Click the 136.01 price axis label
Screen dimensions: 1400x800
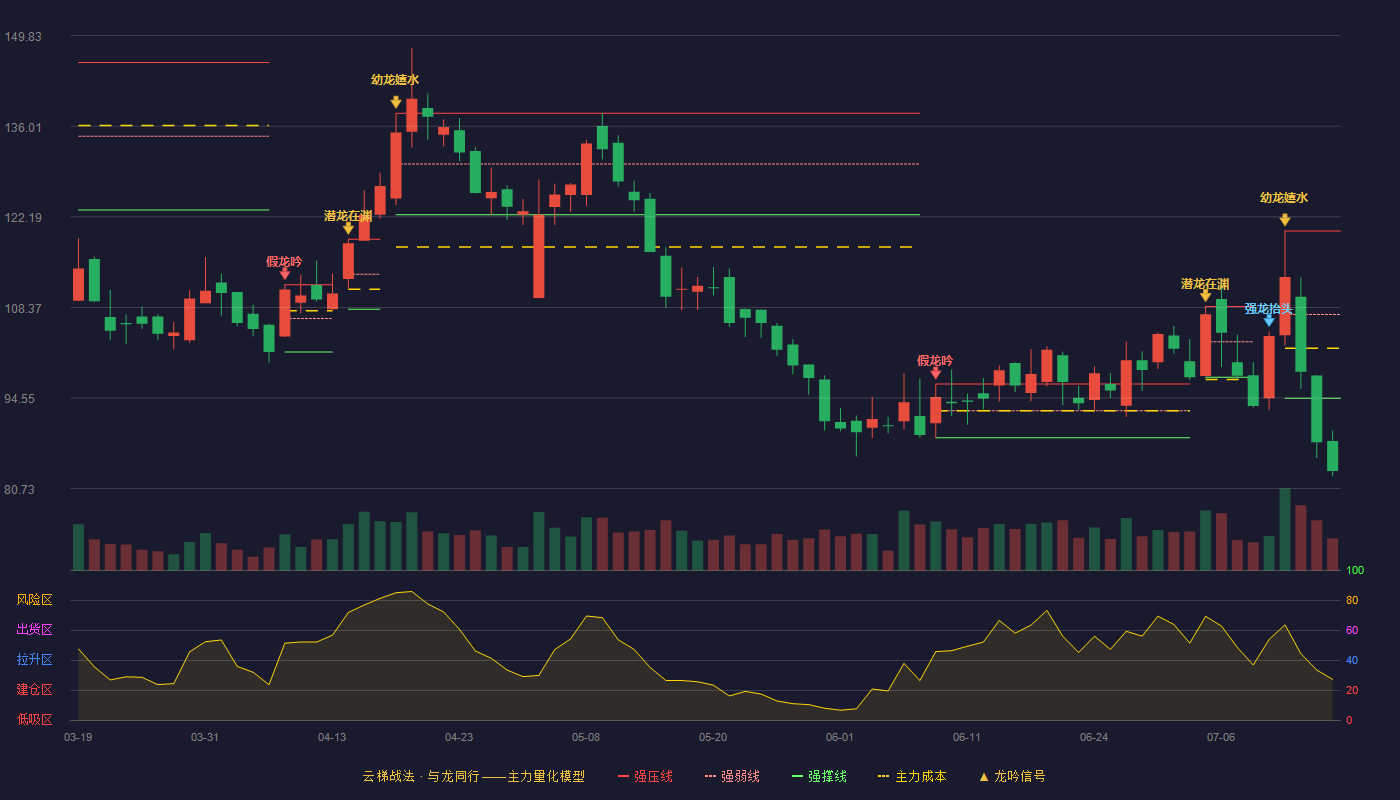click(23, 128)
